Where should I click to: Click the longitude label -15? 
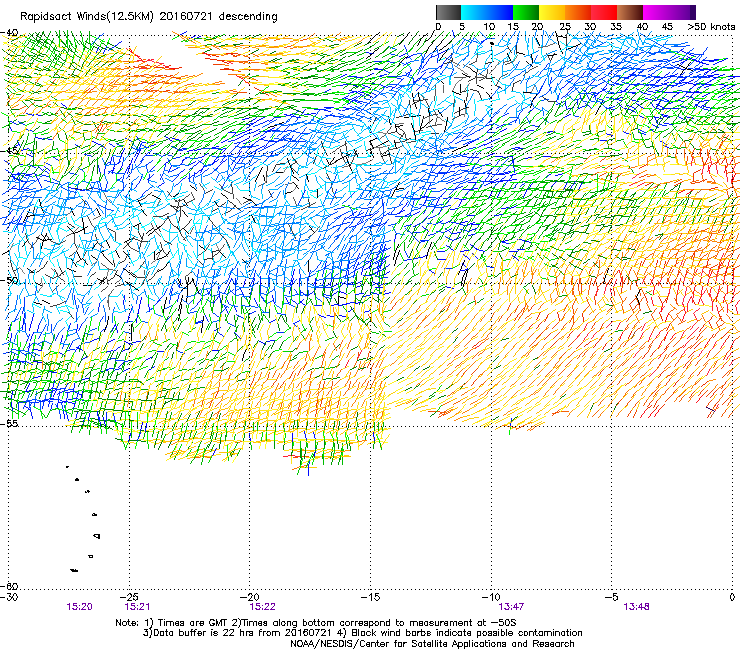pyautogui.click(x=370, y=597)
